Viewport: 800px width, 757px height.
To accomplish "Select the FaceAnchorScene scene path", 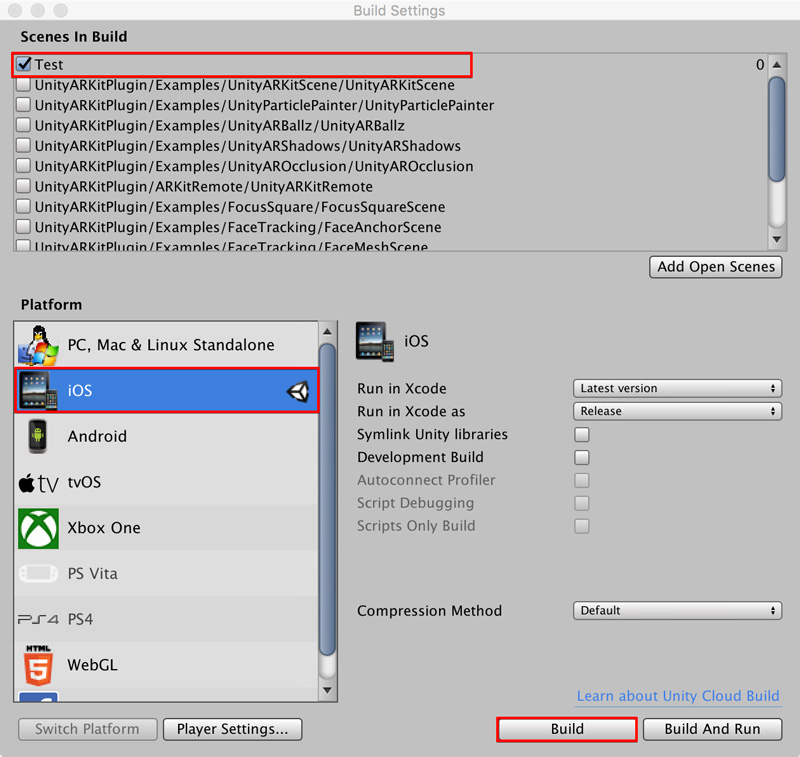I will 238,227.
